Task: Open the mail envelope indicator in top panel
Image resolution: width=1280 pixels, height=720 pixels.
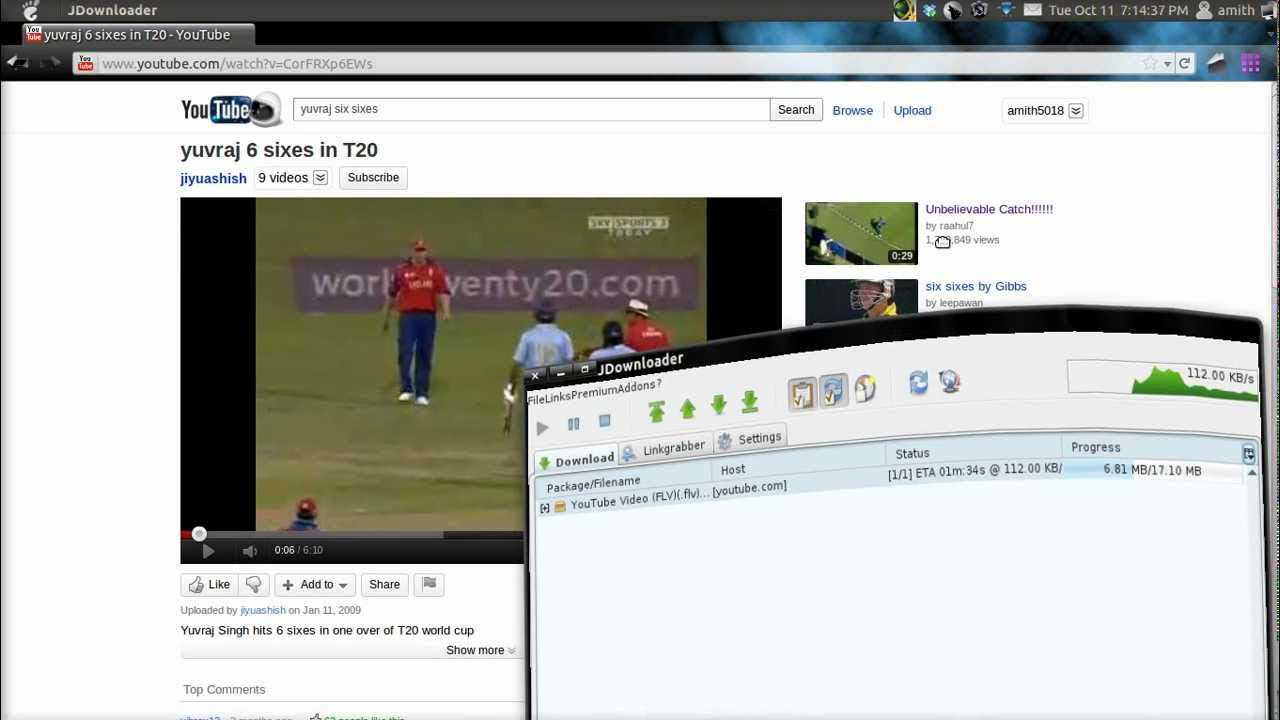Action: click(x=1032, y=10)
